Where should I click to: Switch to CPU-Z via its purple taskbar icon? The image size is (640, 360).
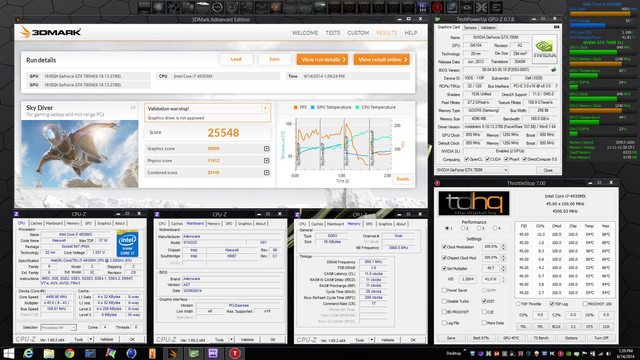[214, 353]
